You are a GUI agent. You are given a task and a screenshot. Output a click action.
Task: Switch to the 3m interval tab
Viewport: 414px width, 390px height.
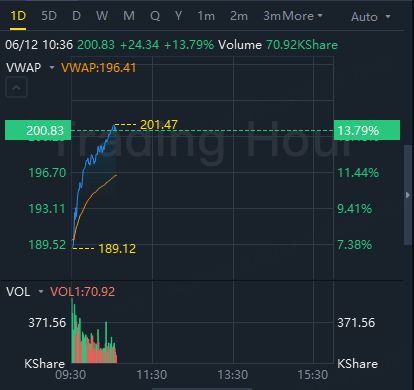coord(272,16)
